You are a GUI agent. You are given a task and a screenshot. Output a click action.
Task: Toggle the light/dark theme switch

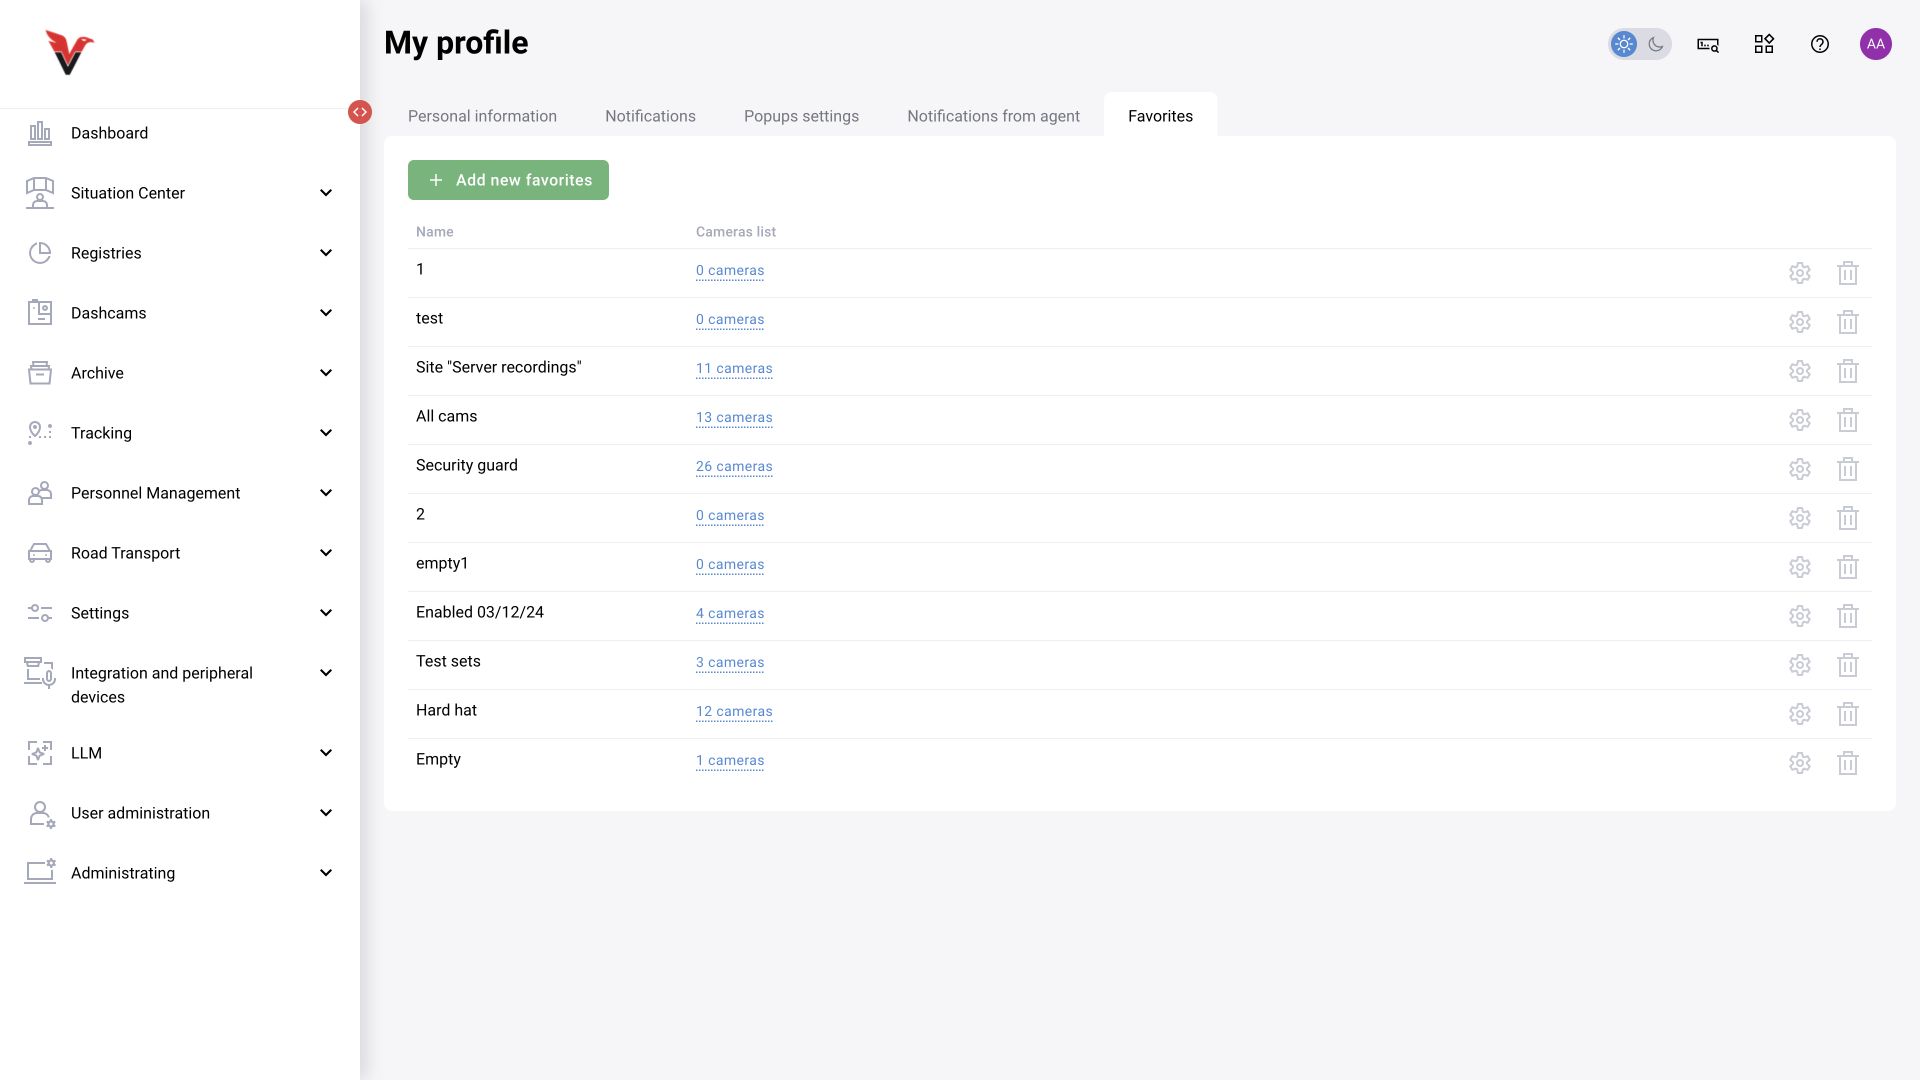[x=1640, y=44]
